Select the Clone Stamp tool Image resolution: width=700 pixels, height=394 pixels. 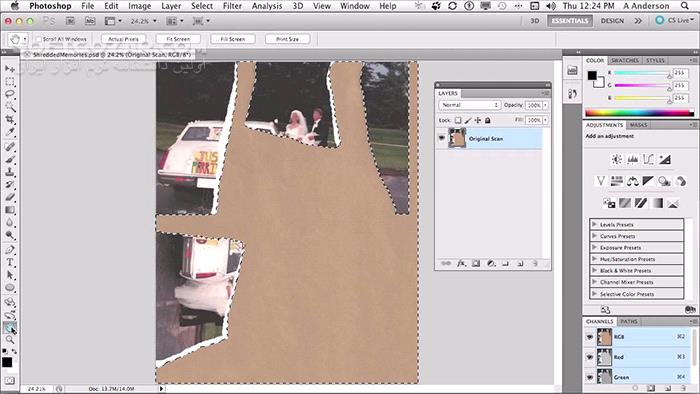coord(10,172)
